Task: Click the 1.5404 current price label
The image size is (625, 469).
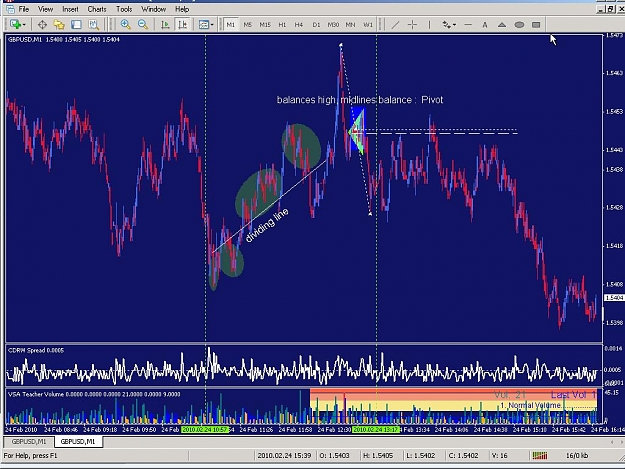Action: coord(614,298)
